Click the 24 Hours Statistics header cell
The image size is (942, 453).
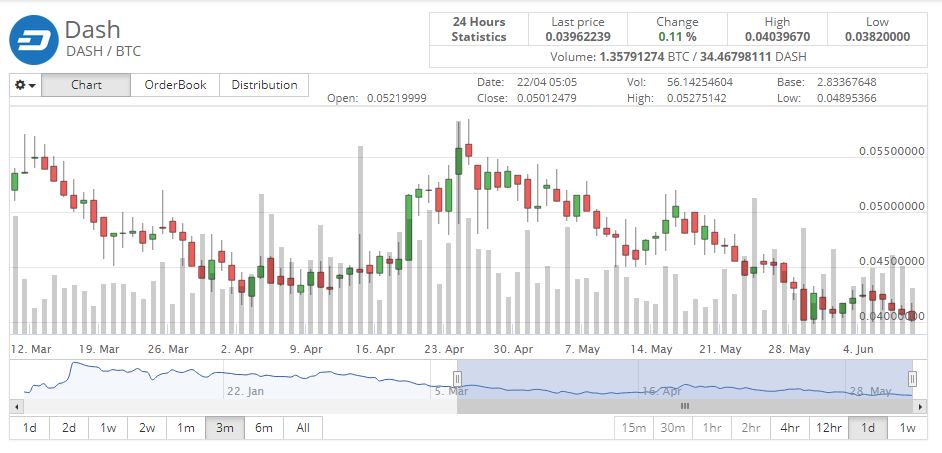[479, 29]
